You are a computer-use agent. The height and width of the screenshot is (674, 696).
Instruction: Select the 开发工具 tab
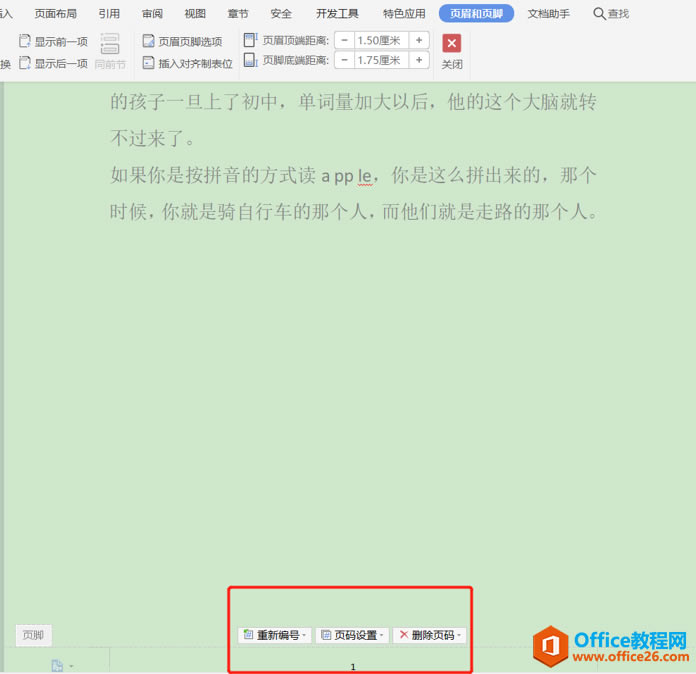337,14
